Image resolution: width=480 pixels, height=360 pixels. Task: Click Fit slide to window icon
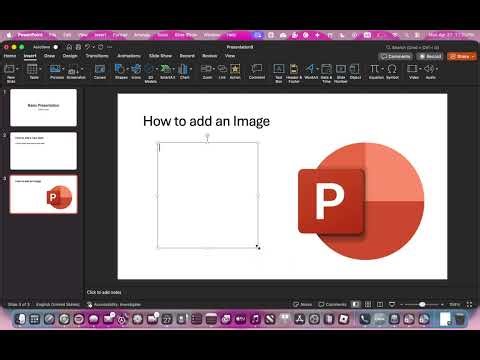[x=469, y=304]
